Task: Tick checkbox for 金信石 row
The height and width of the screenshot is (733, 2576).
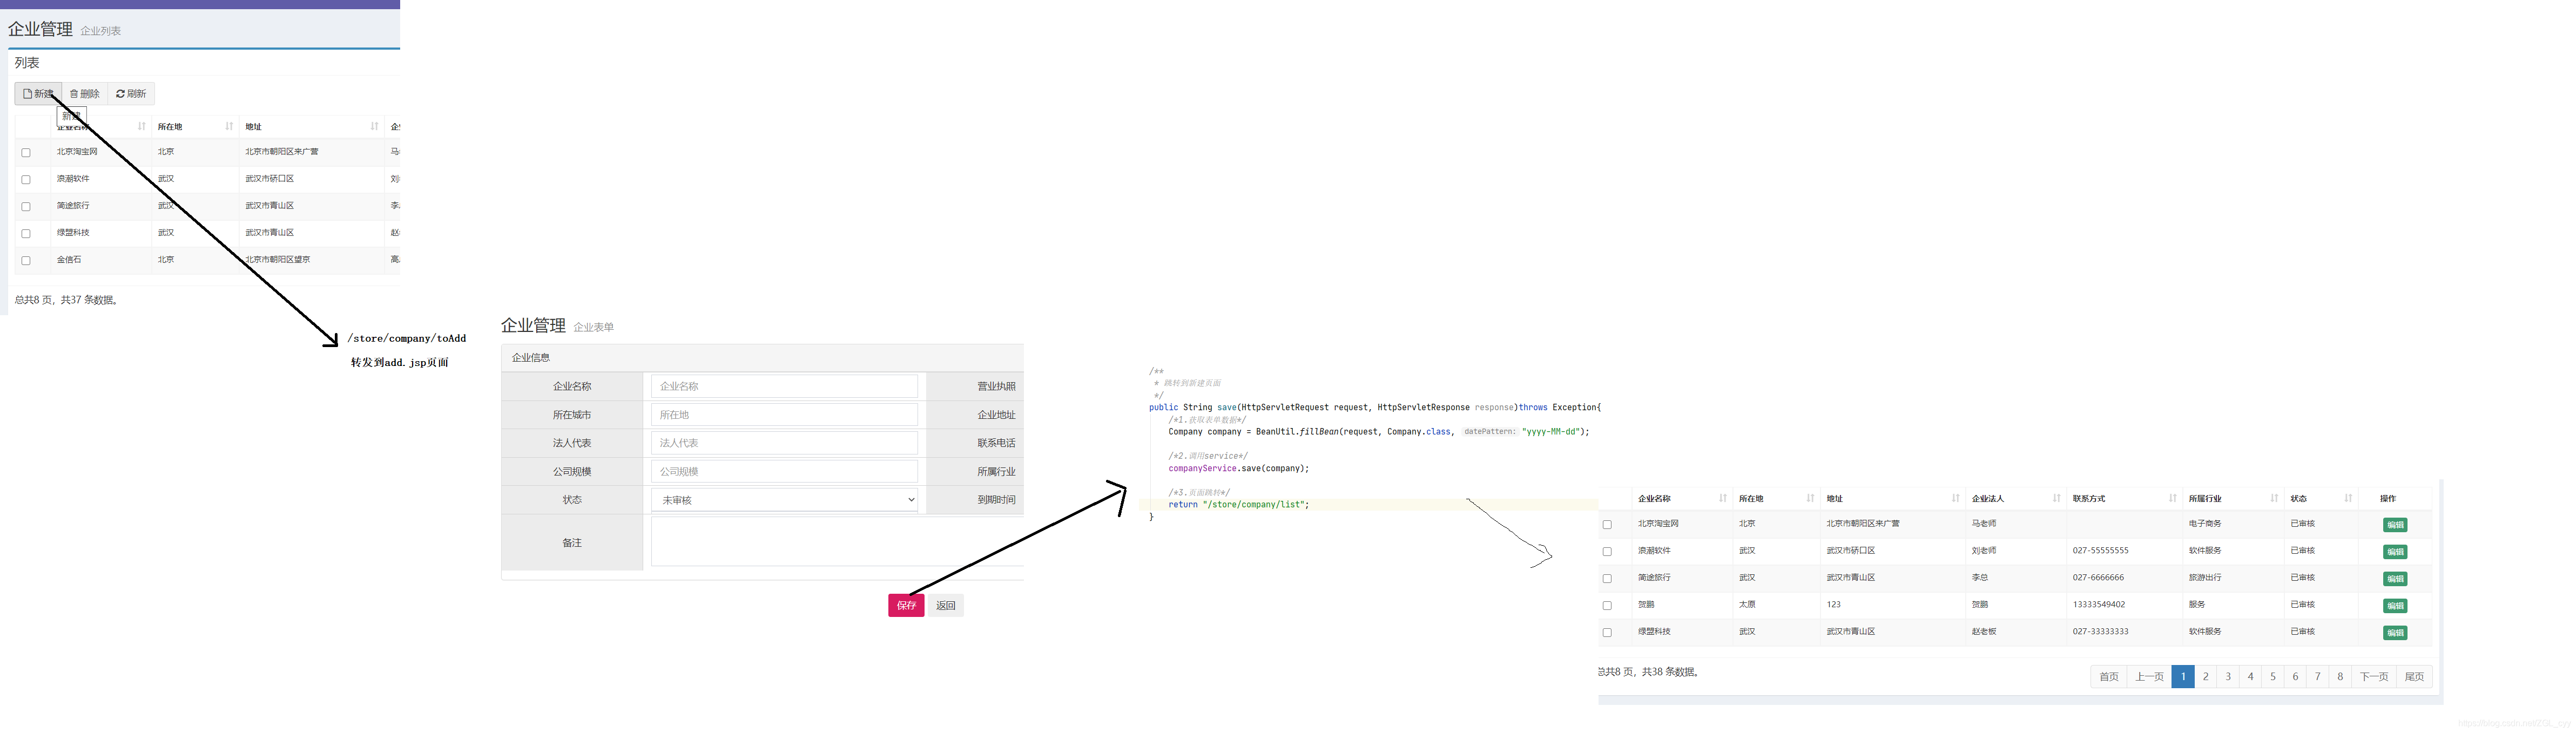Action: (26, 261)
